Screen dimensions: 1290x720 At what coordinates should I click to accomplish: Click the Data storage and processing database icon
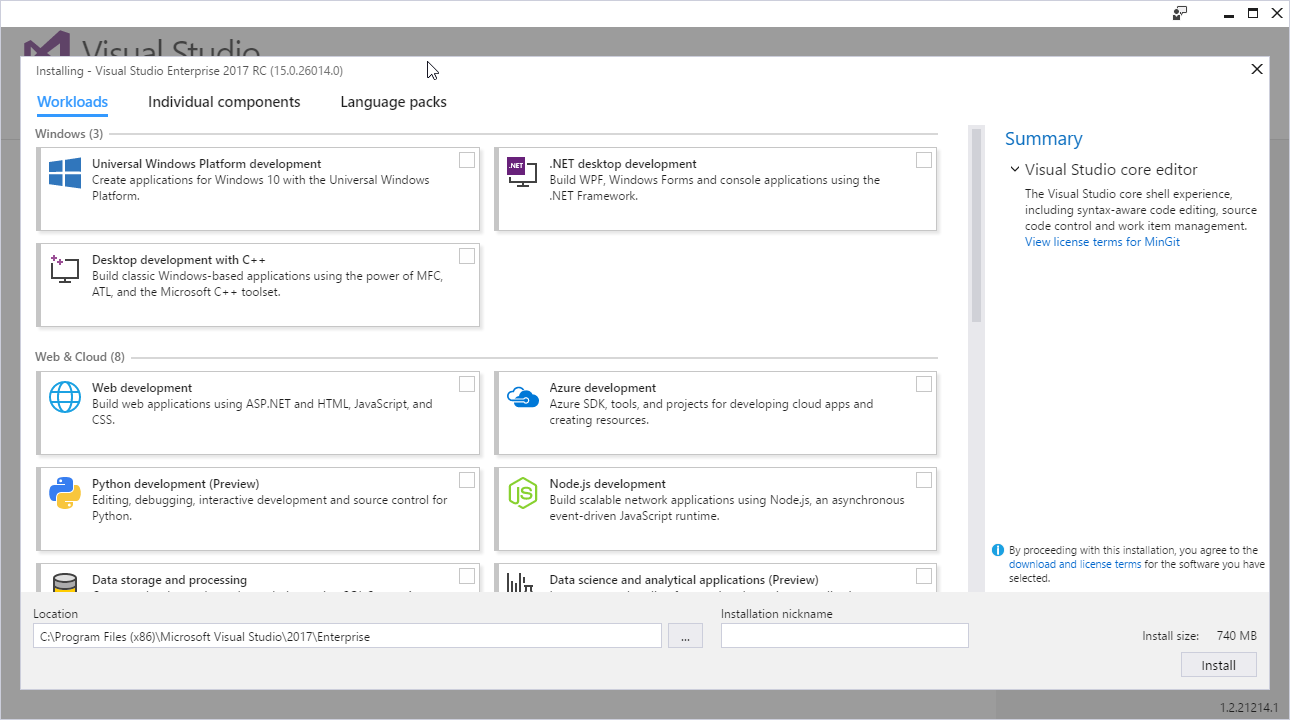(64, 585)
